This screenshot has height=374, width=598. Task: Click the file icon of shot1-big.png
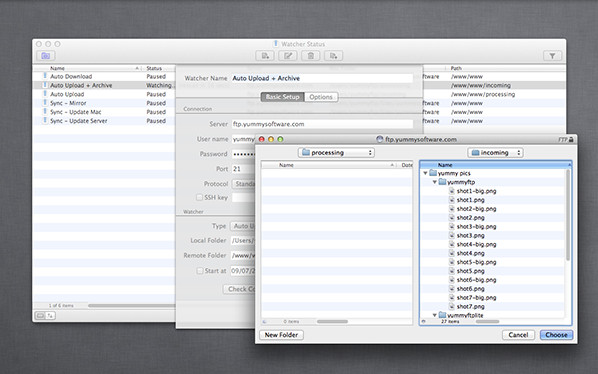(452, 191)
